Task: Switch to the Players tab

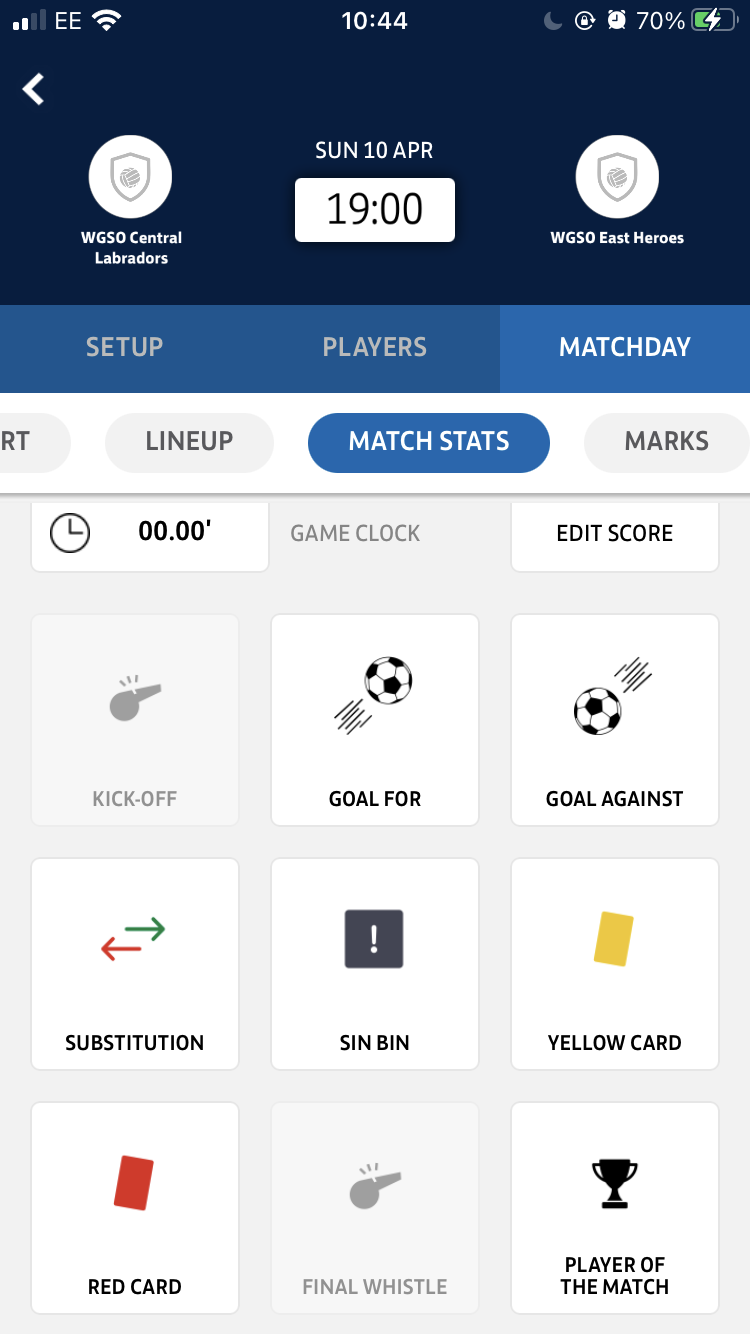Action: 374,348
